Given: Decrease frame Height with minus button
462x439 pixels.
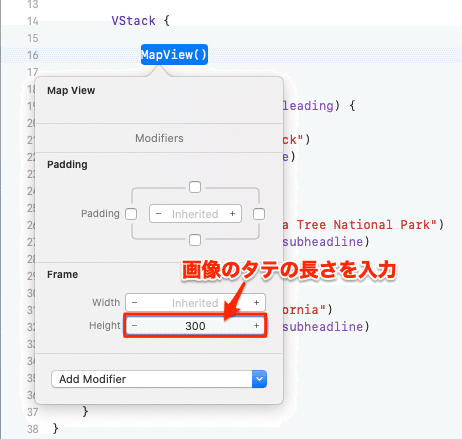Looking at the screenshot, I should [134, 325].
